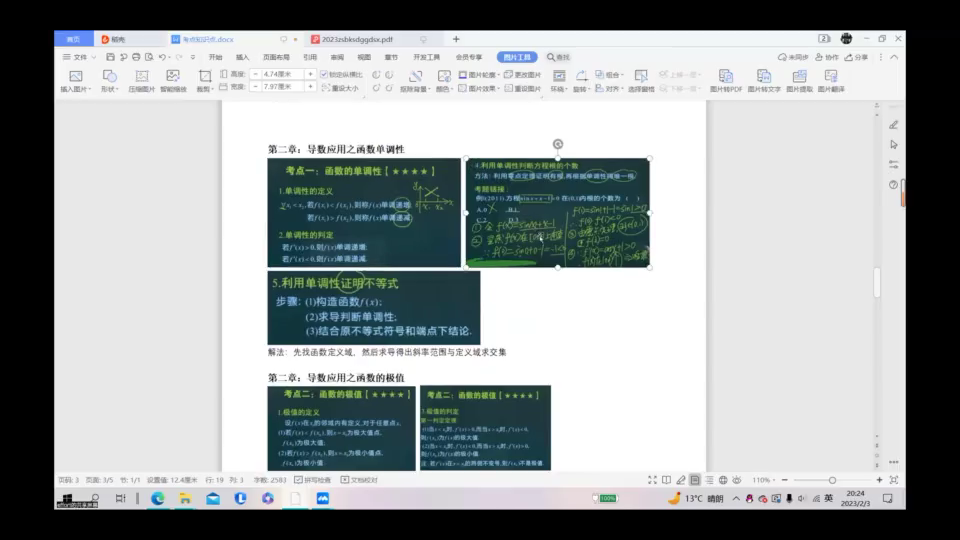The height and width of the screenshot is (540, 960).
Task: Click the rotation handle above selected picture
Action: click(x=558, y=144)
